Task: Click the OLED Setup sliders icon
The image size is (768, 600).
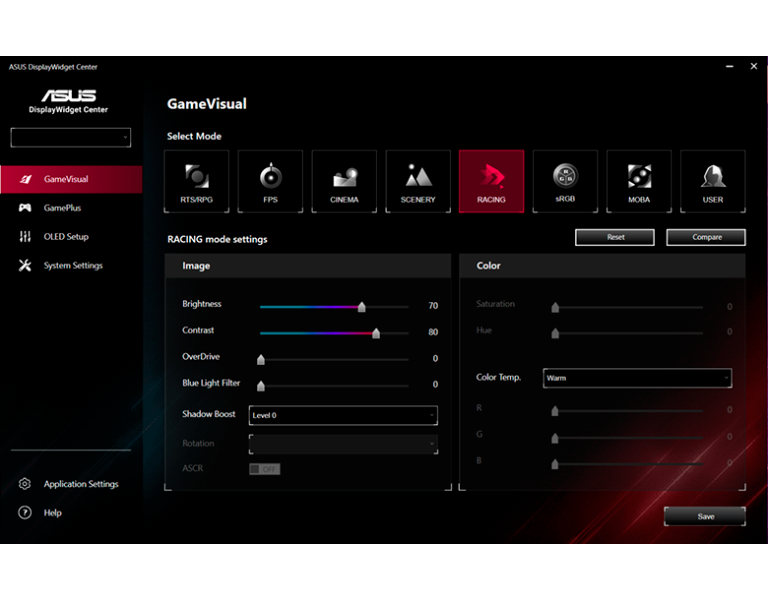Action: tap(25, 237)
